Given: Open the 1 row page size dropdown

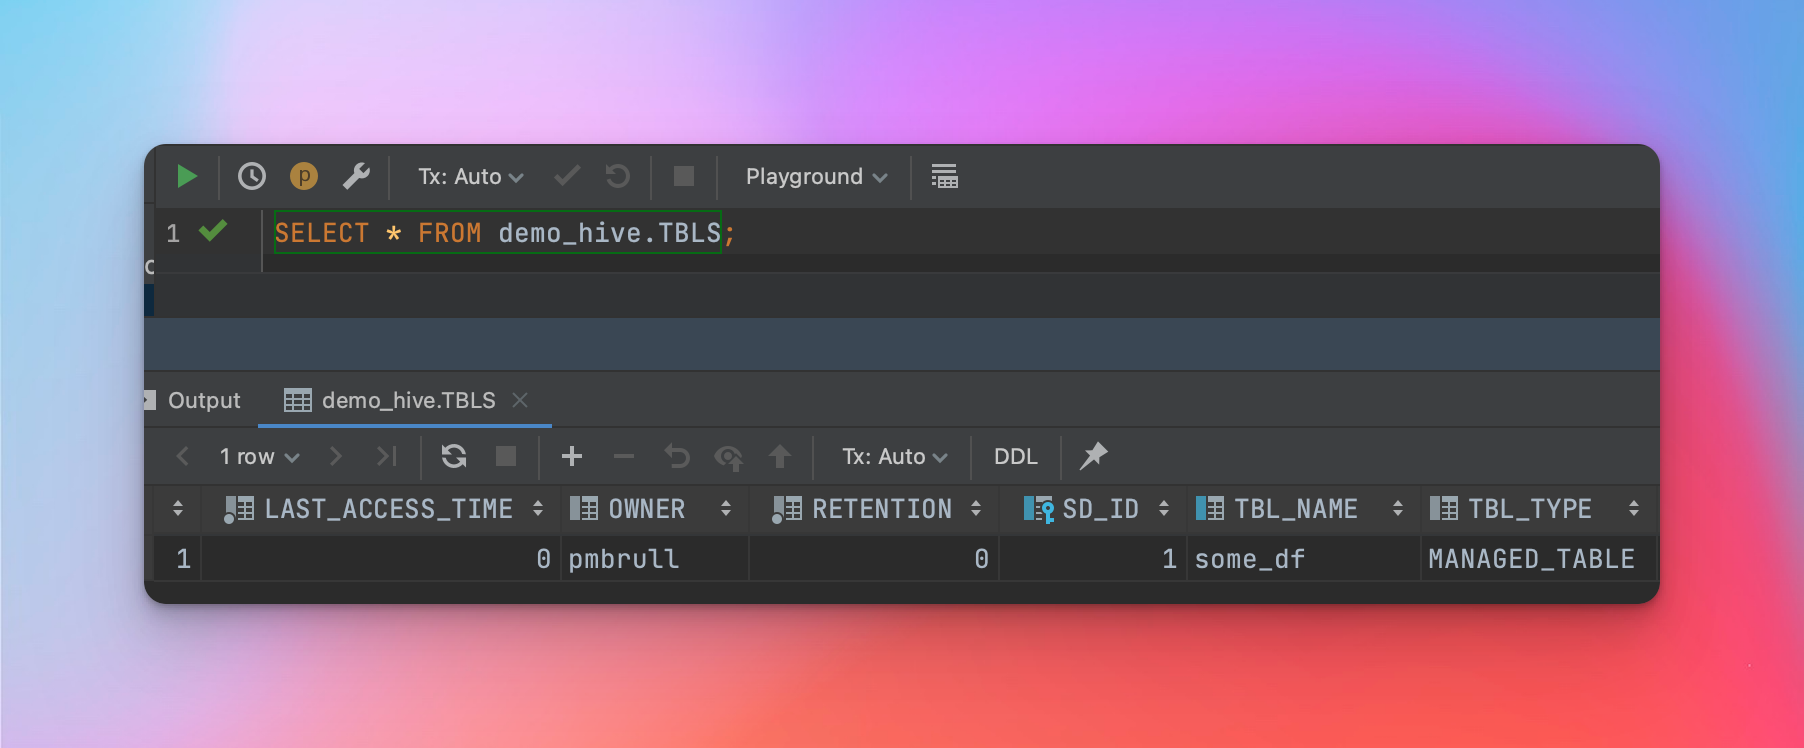Looking at the screenshot, I should (259, 457).
